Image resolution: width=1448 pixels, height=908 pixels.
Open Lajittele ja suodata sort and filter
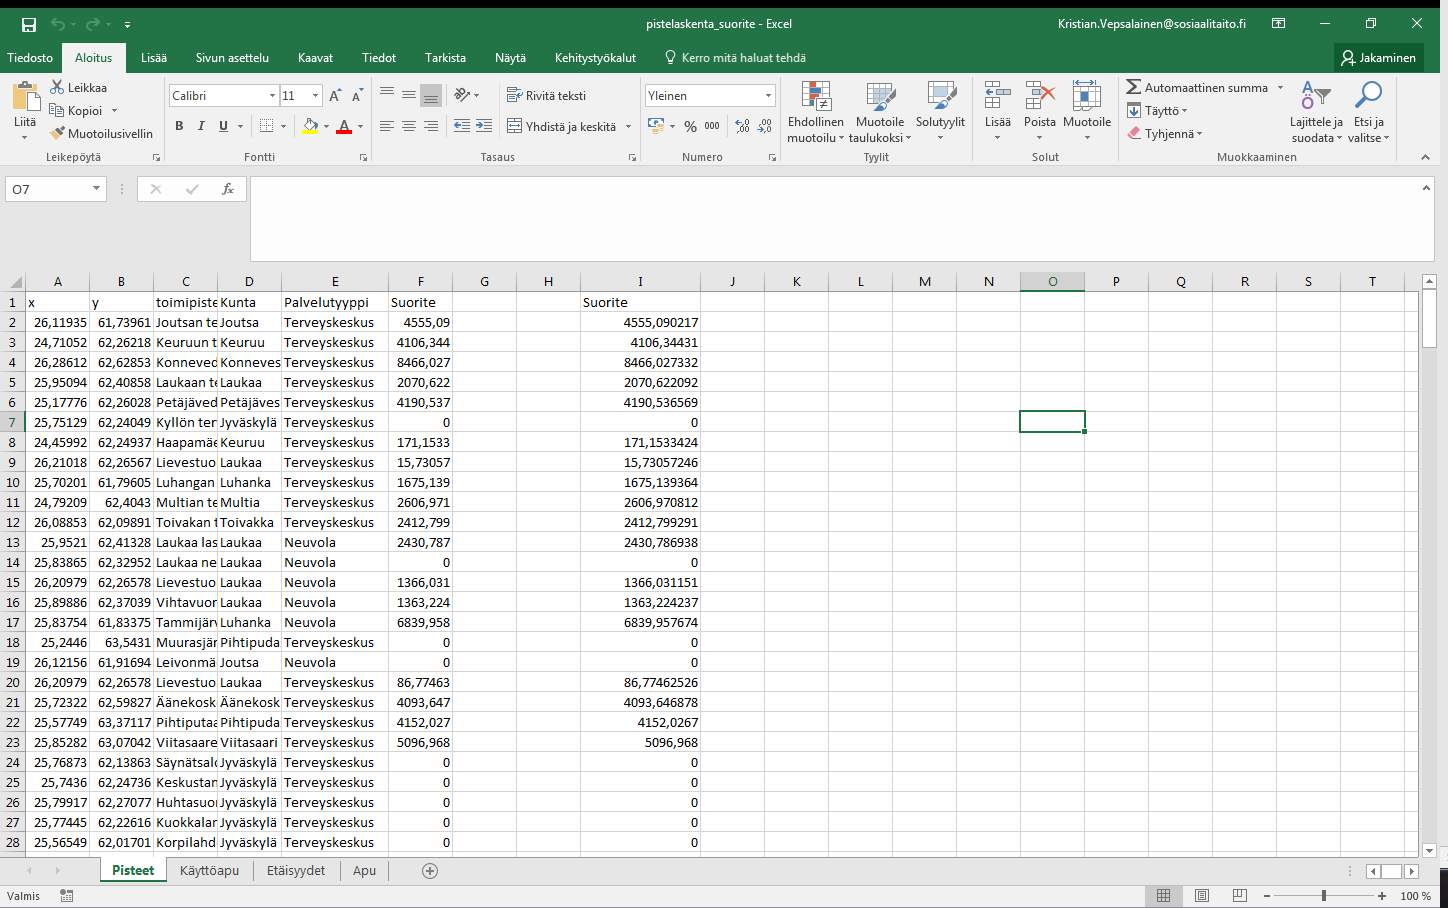[1316, 112]
